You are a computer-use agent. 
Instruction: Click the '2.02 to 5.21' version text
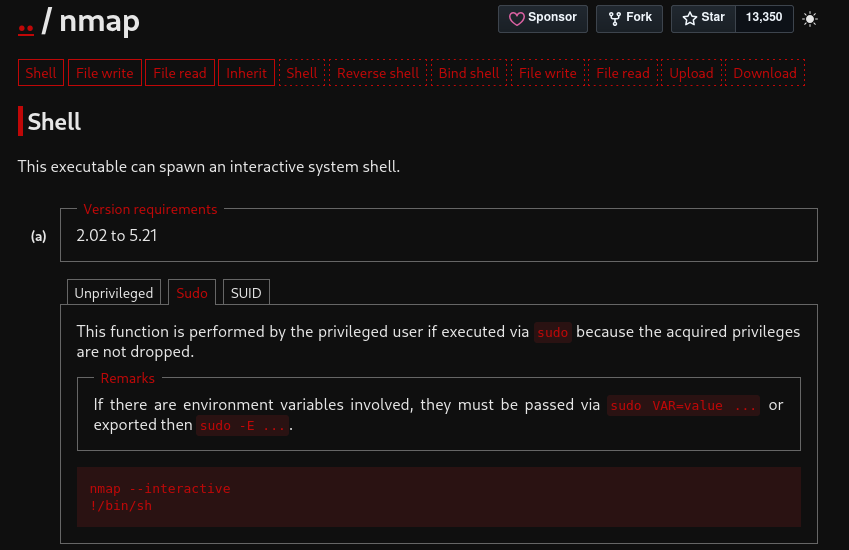tap(116, 235)
